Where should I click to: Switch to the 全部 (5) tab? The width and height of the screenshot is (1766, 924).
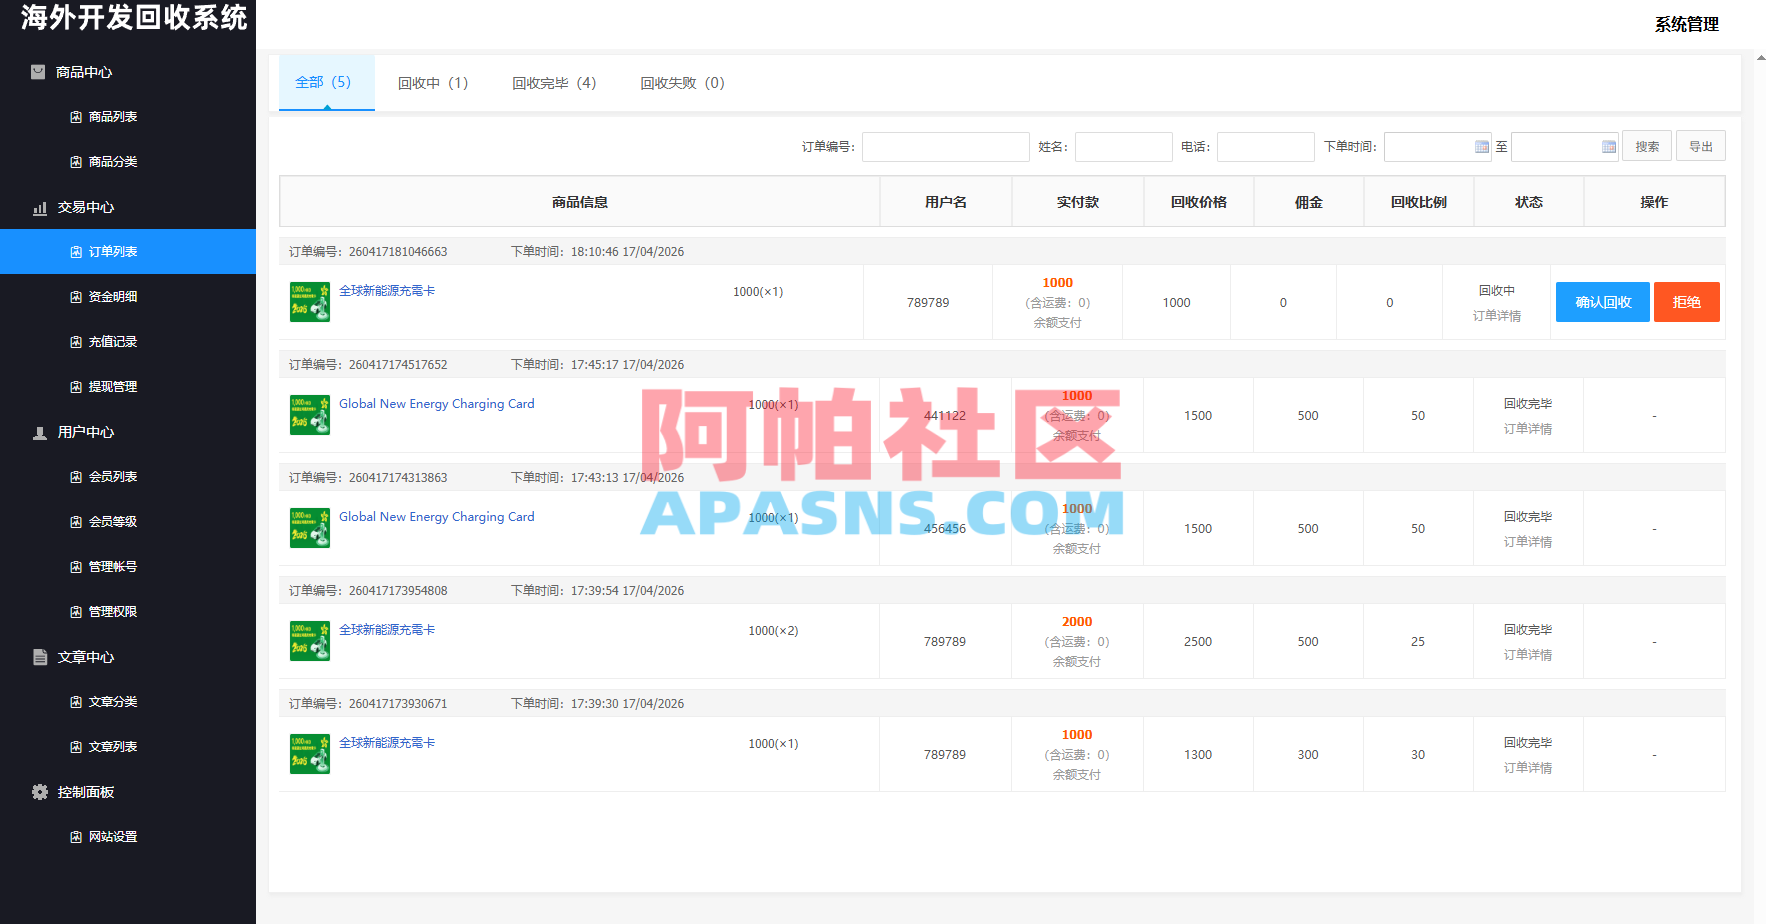pos(326,82)
